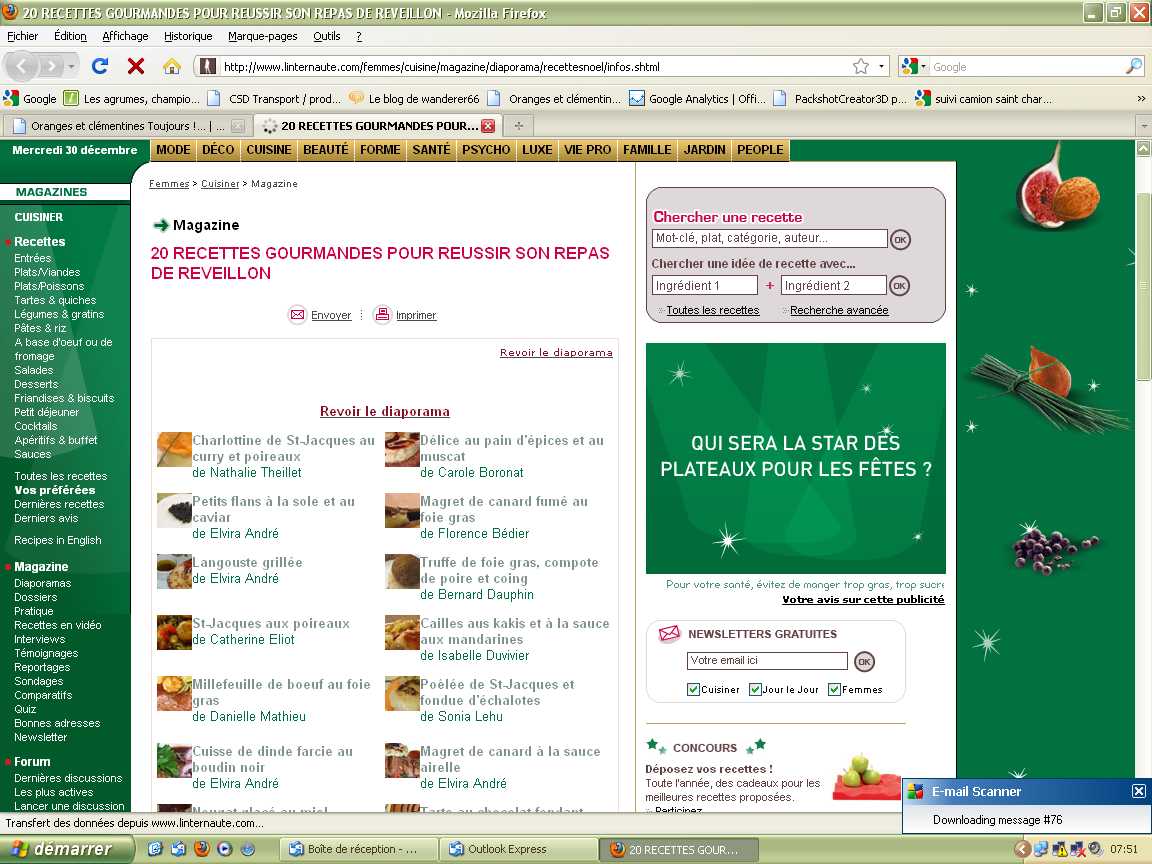Click Cuisiner in the breadcrumb trail
Screen dimensions: 1152x864
220,184
